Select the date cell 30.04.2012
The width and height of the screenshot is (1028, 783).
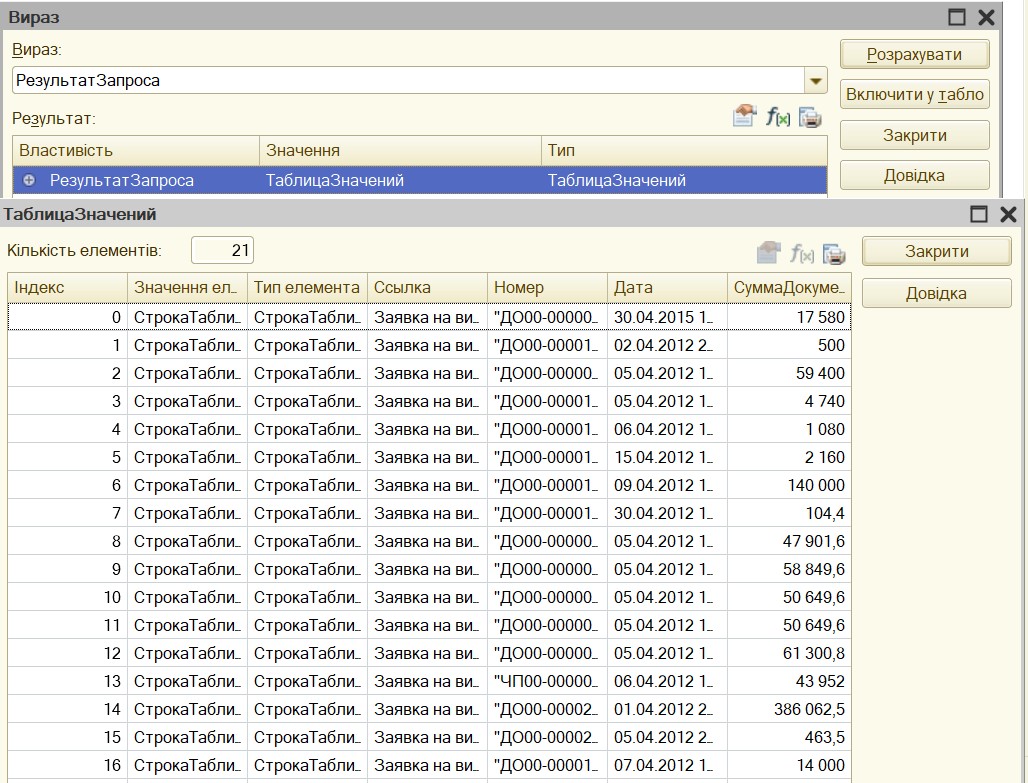[x=667, y=513]
